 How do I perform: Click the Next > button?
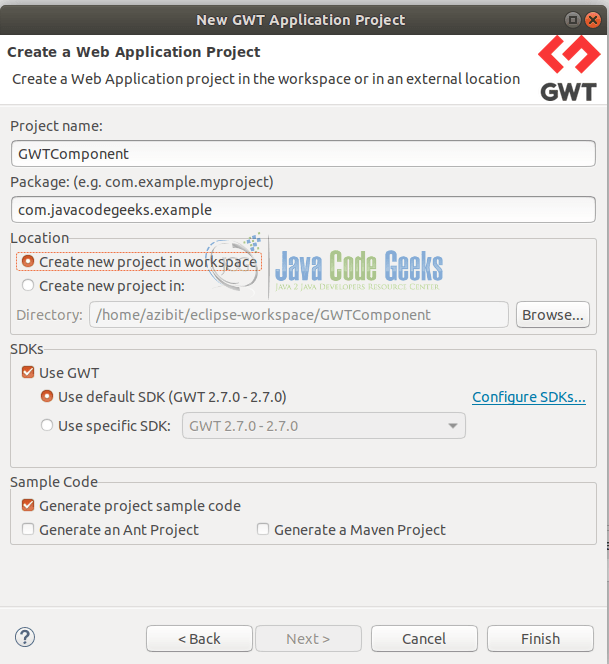click(308, 639)
